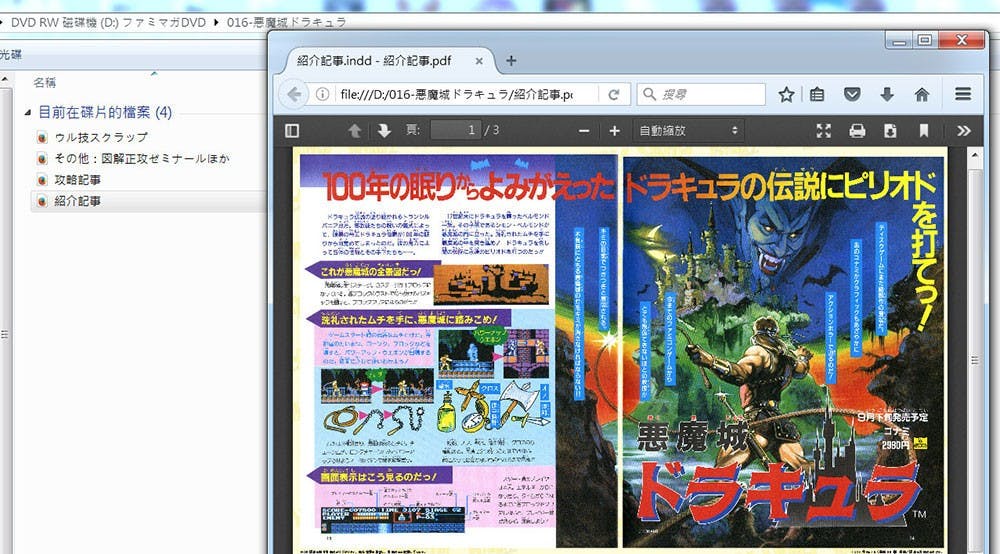Collapse the 目前在碟片的檔案 group
The width and height of the screenshot is (1000, 554).
[27, 113]
